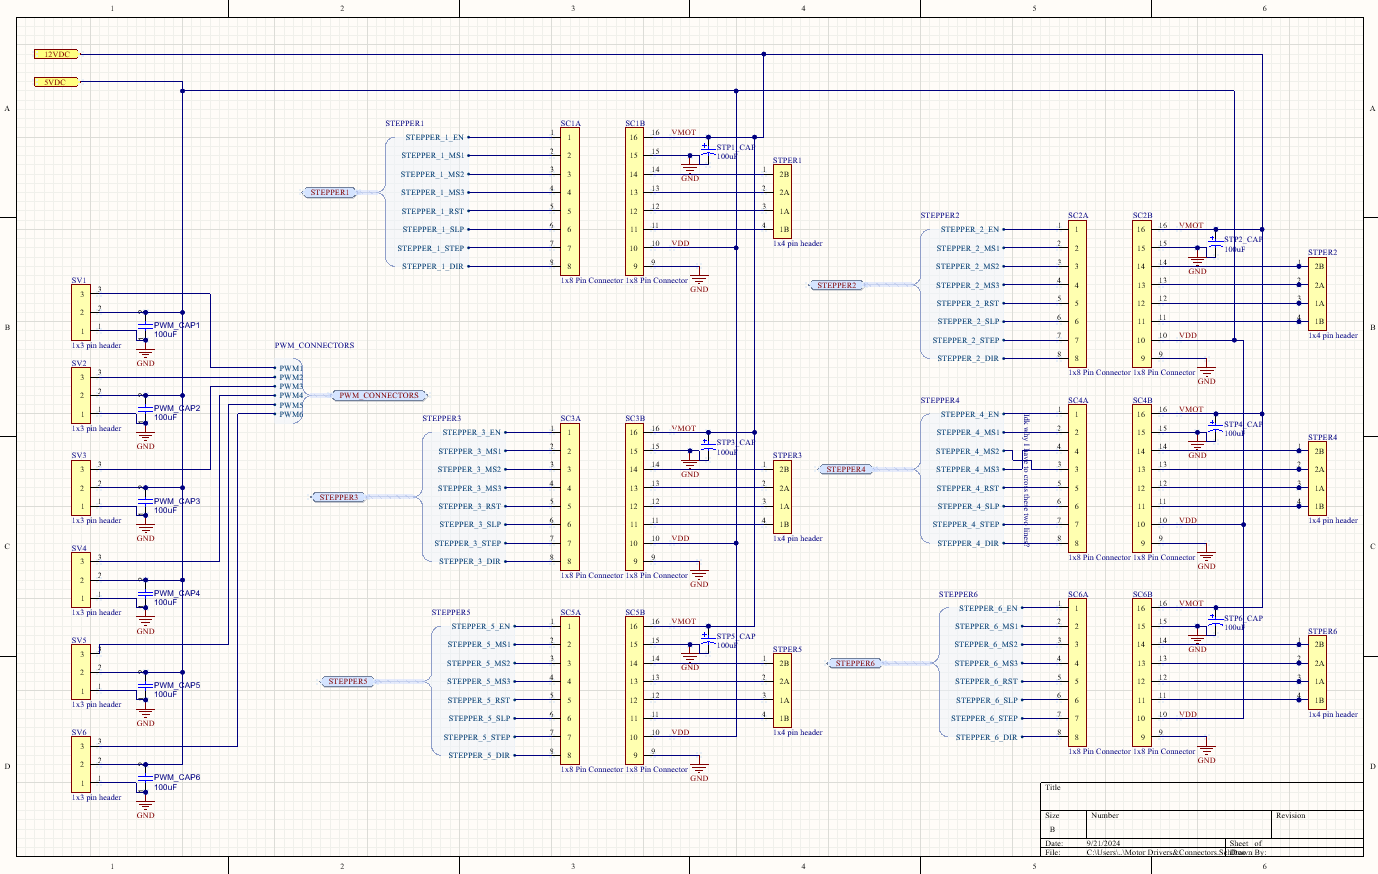The image size is (1378, 874).
Task: Click the SC5B connector body
Action: [634, 691]
